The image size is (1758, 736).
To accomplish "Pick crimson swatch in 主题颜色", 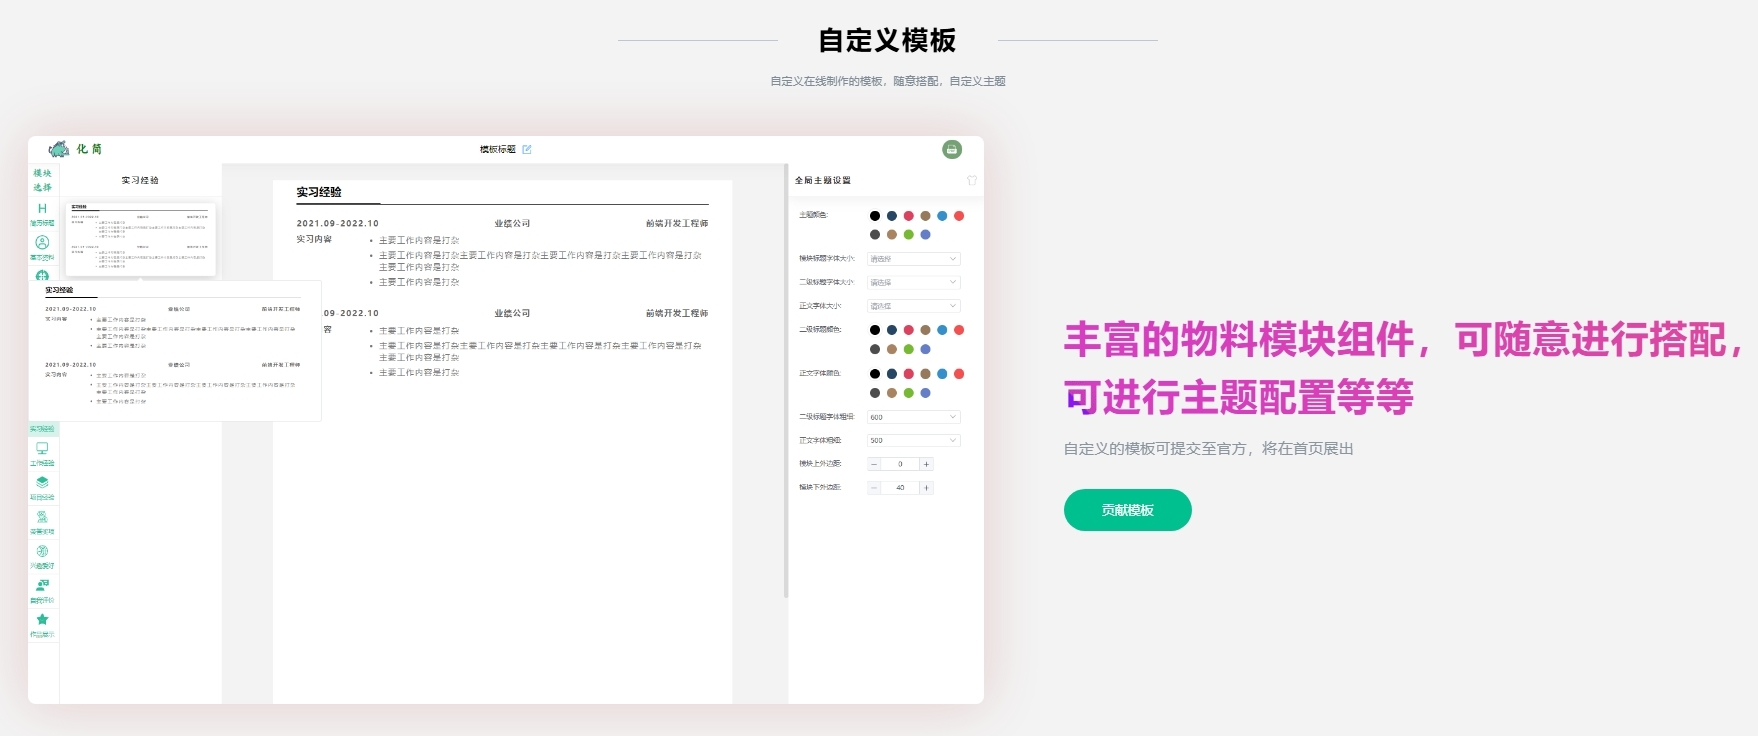I will pos(909,216).
